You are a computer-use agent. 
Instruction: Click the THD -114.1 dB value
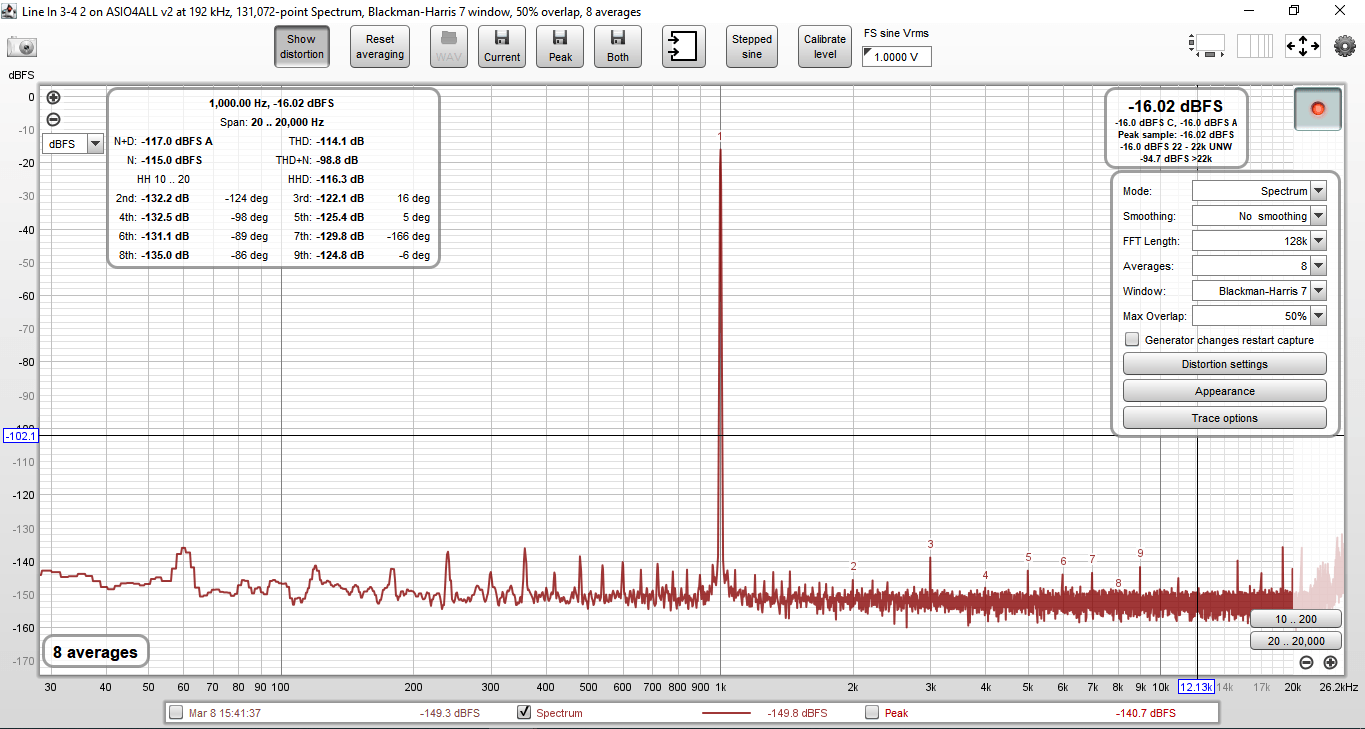[x=340, y=141]
